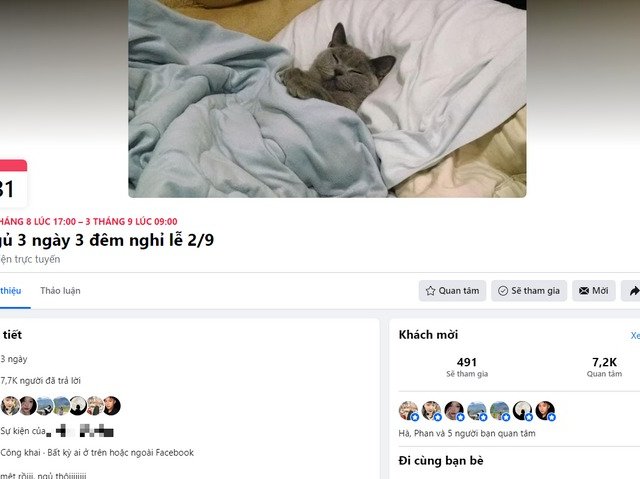Click the Quan tâm star button
The height and width of the screenshot is (479, 640).
pyautogui.click(x=452, y=291)
